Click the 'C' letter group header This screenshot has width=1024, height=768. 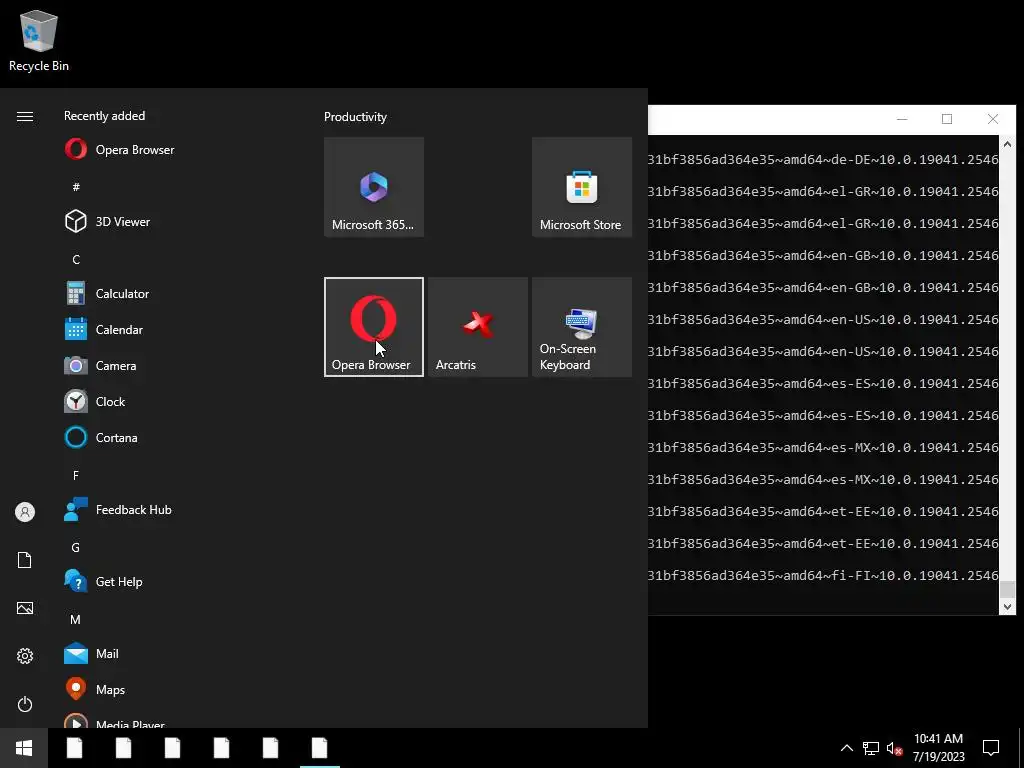[x=76, y=259]
